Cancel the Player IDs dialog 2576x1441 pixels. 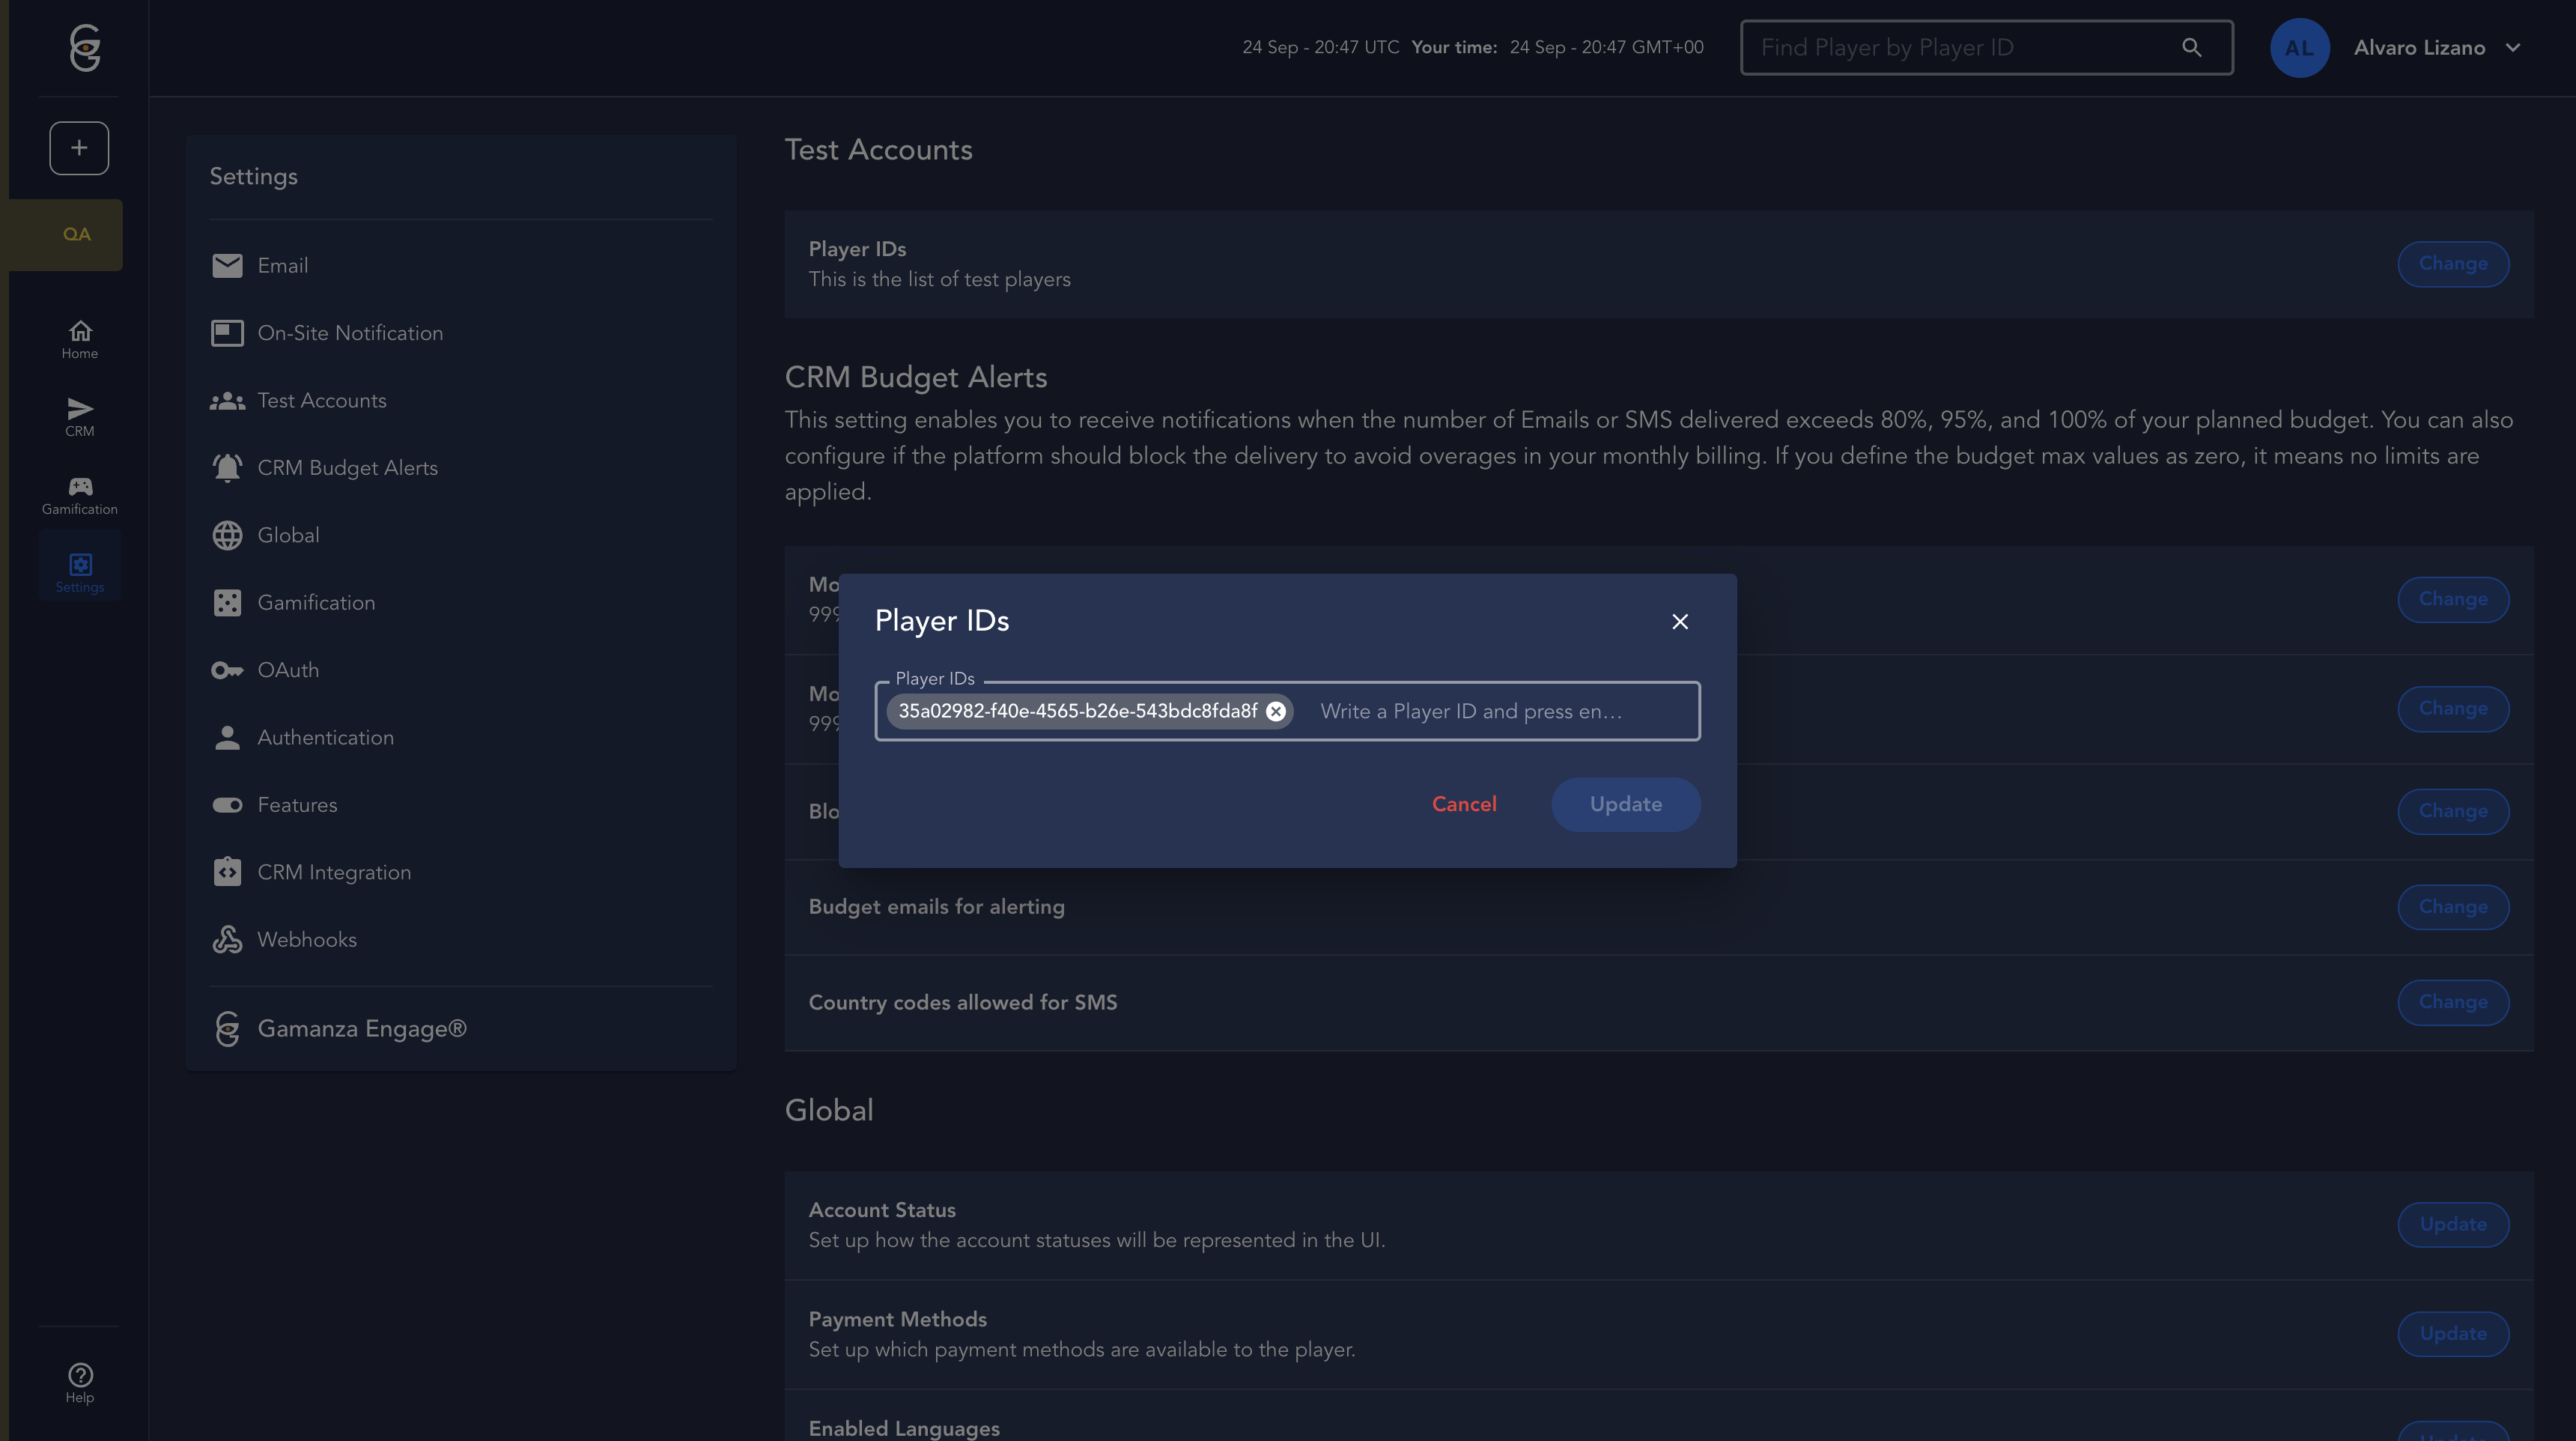(x=1463, y=804)
